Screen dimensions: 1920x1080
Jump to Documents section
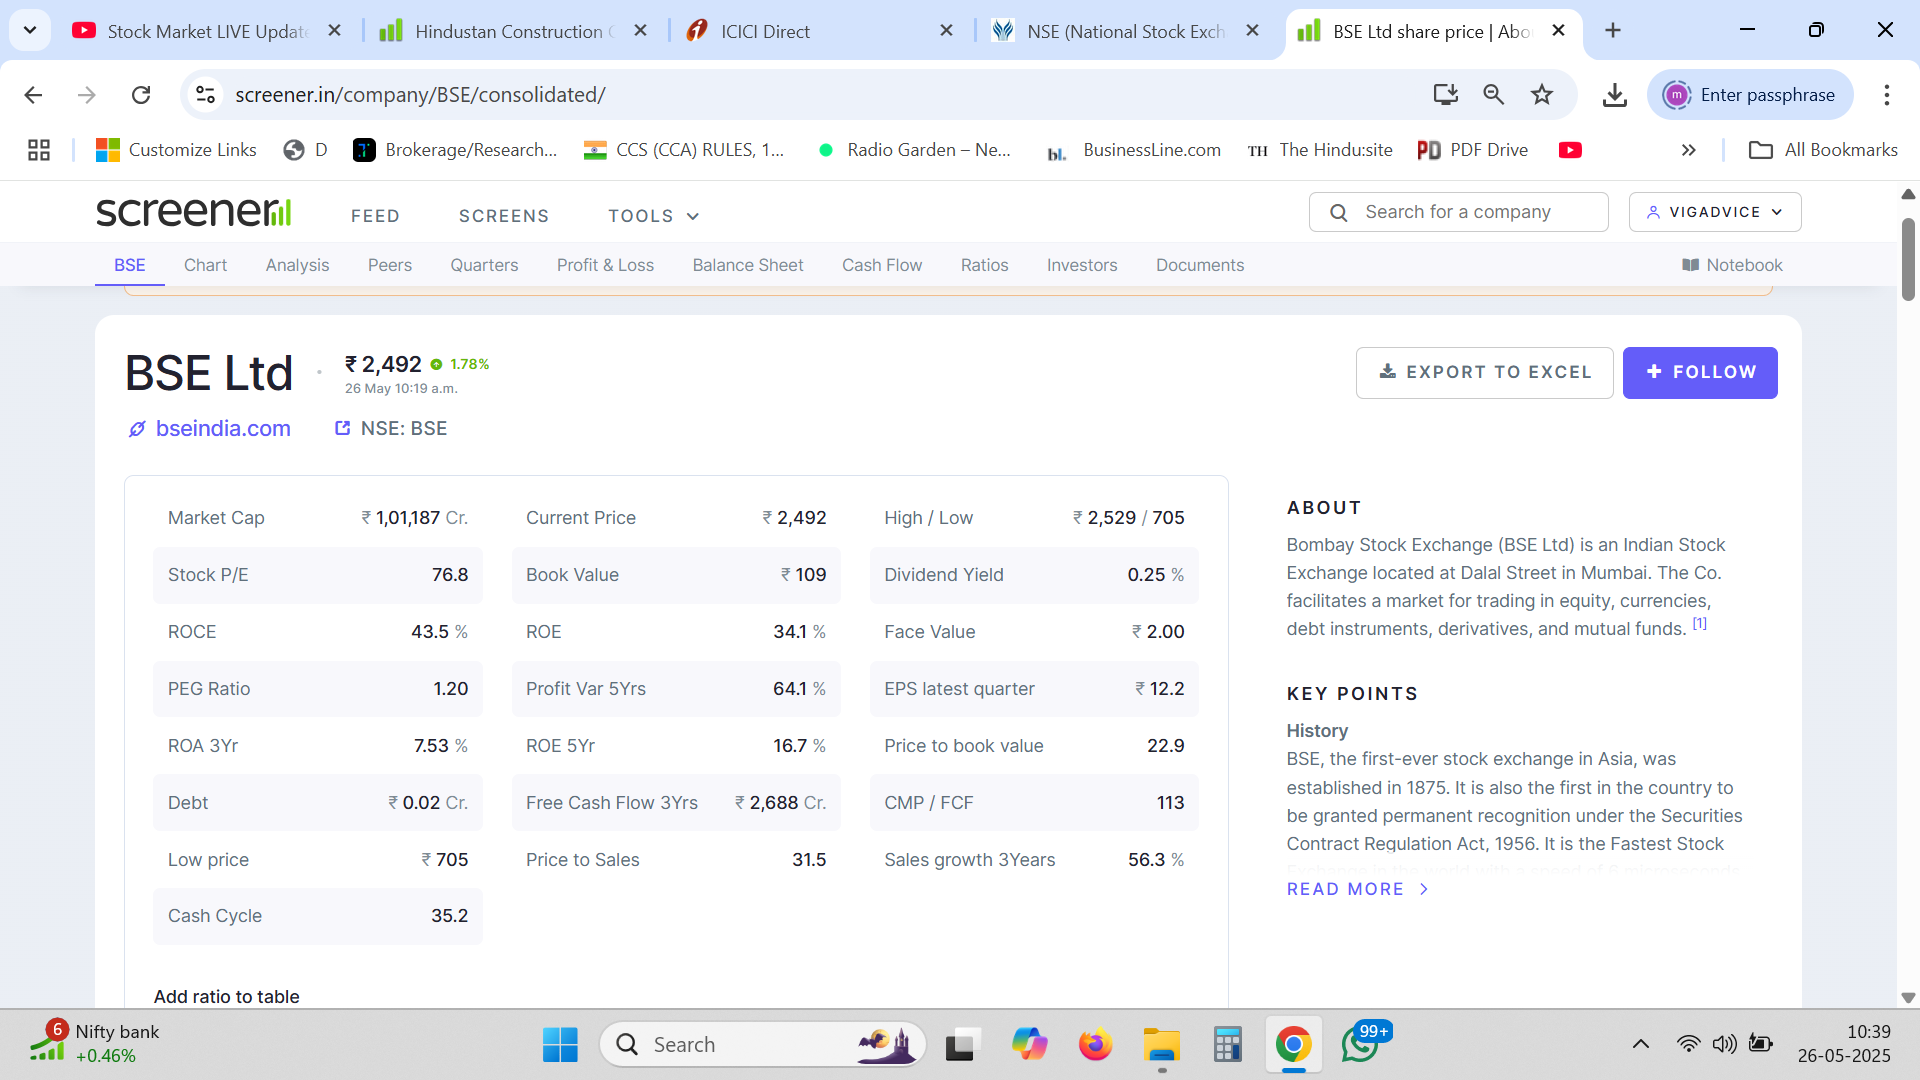click(1200, 265)
